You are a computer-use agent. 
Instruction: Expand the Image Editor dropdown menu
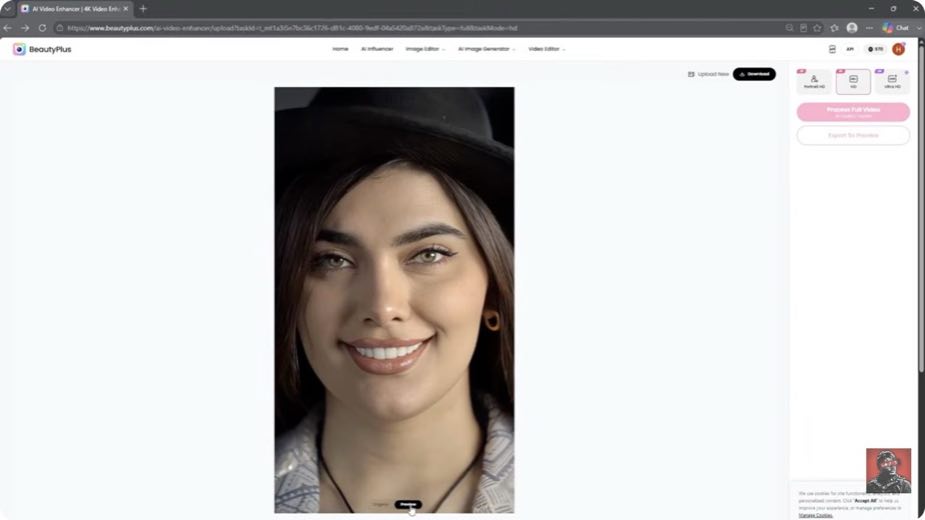pos(425,49)
